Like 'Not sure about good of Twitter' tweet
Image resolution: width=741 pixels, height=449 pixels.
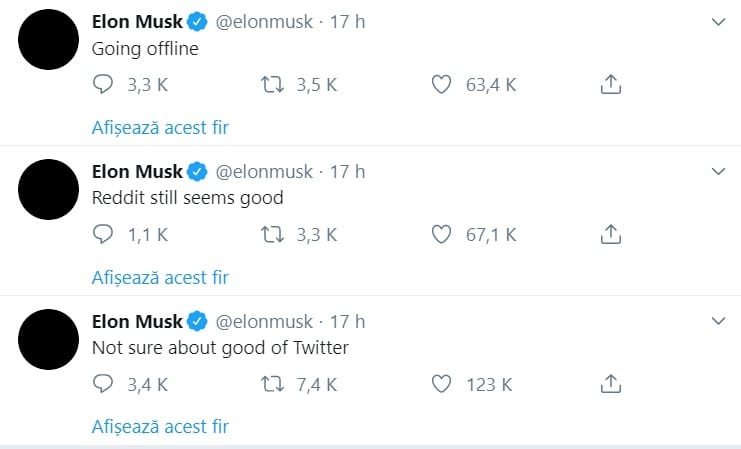[x=441, y=384]
